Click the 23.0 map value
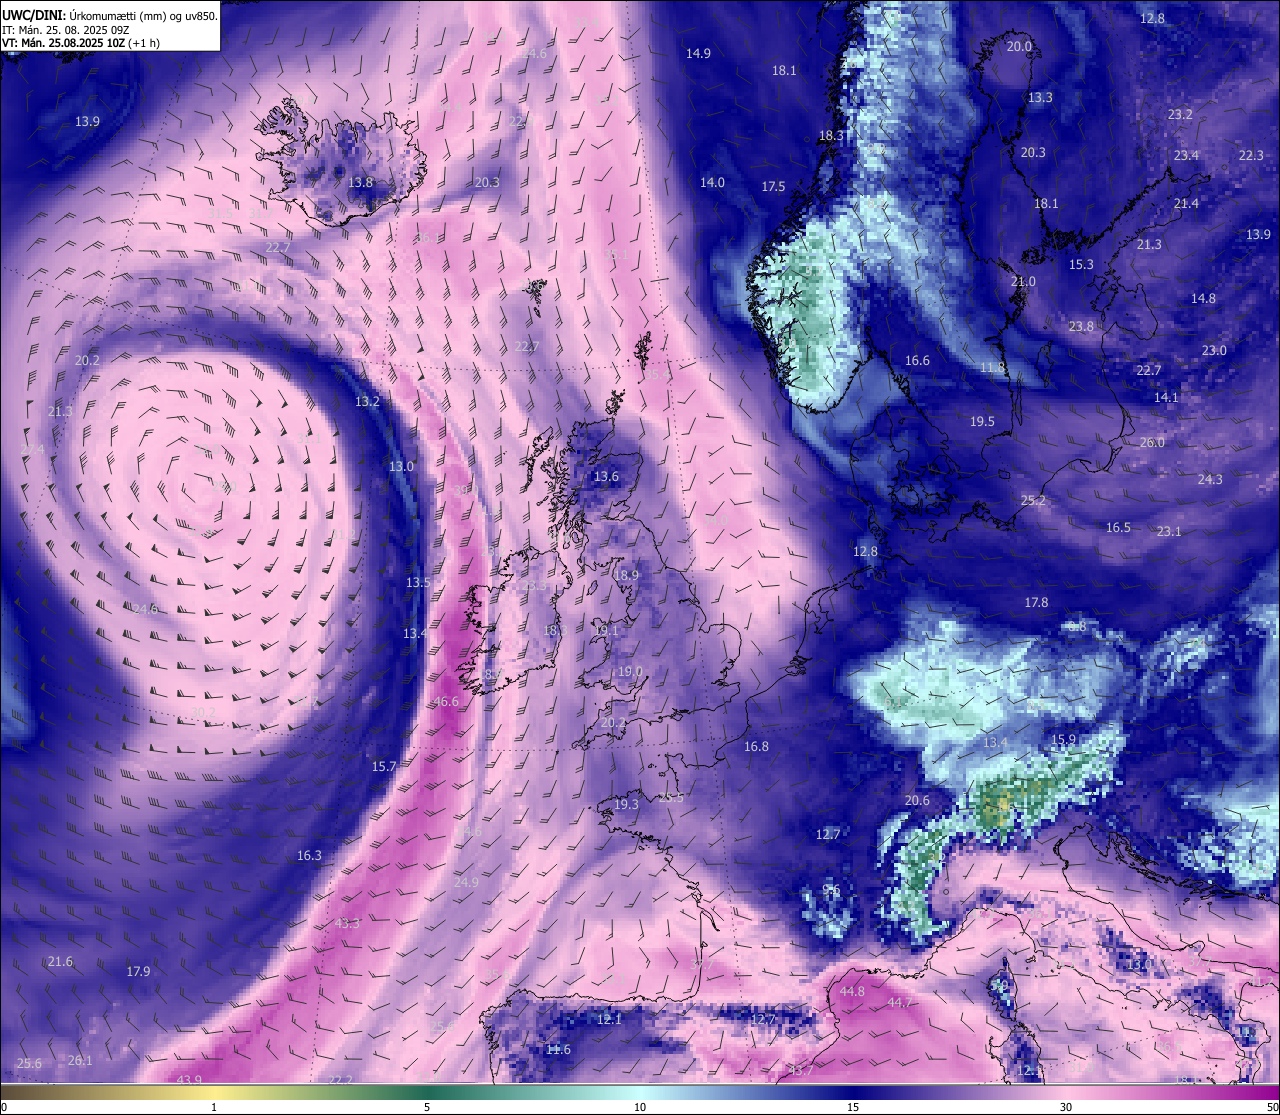This screenshot has width=1280, height=1115. click(x=1214, y=351)
